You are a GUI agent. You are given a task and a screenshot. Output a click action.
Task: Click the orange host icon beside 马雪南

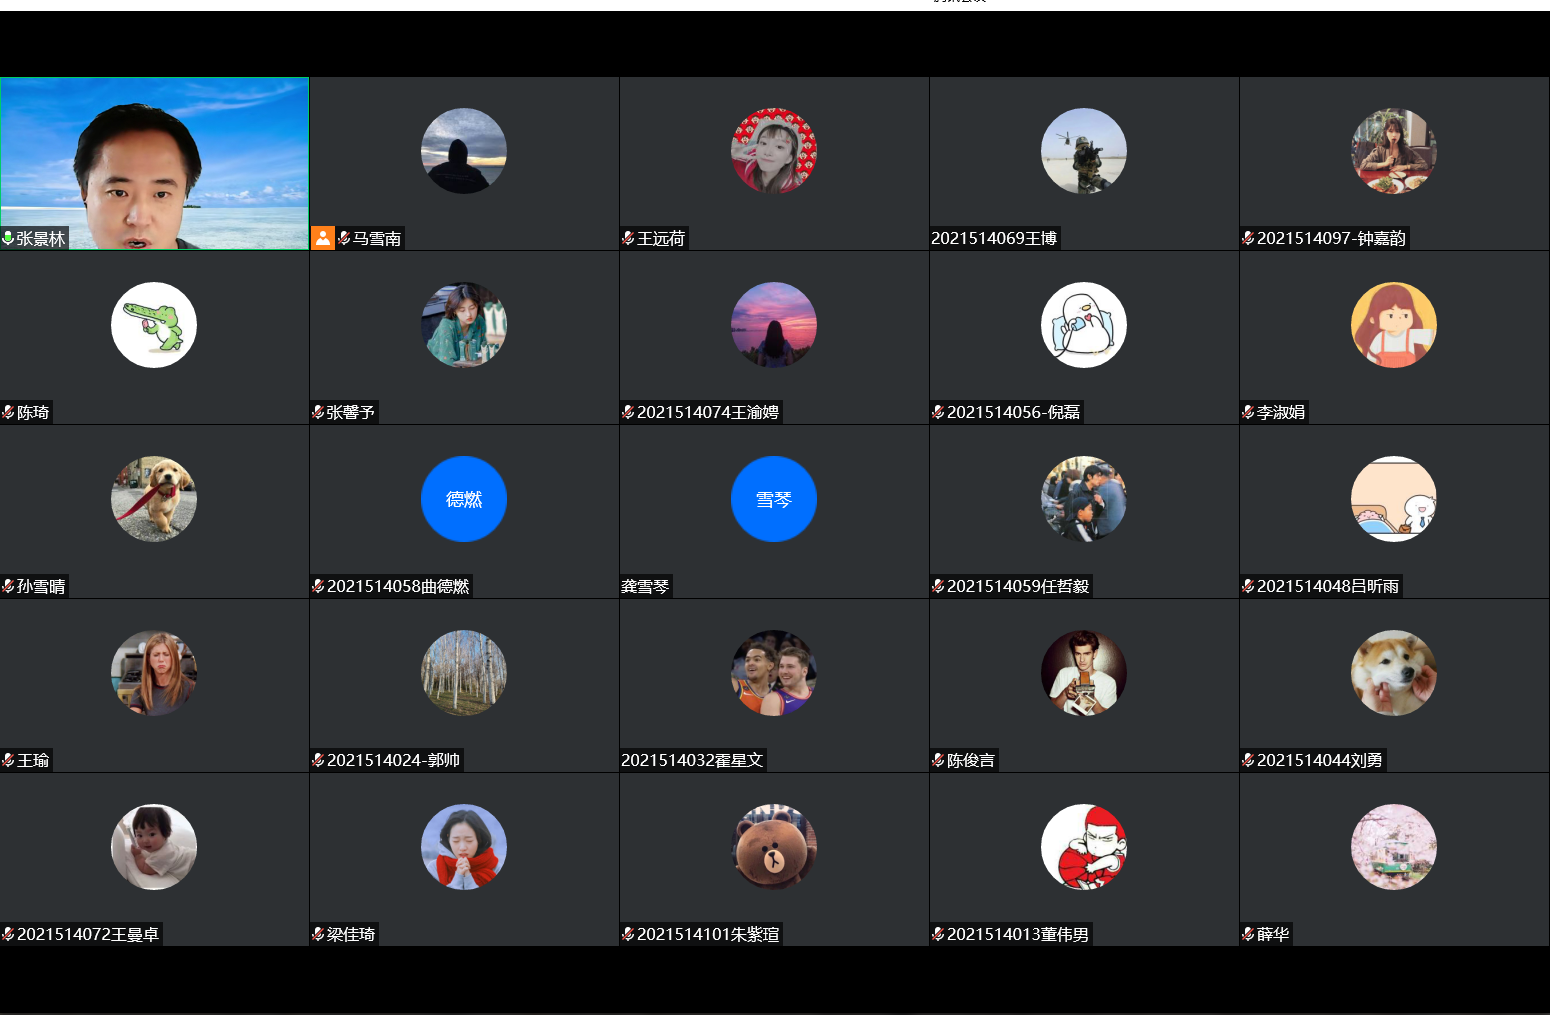tap(322, 238)
